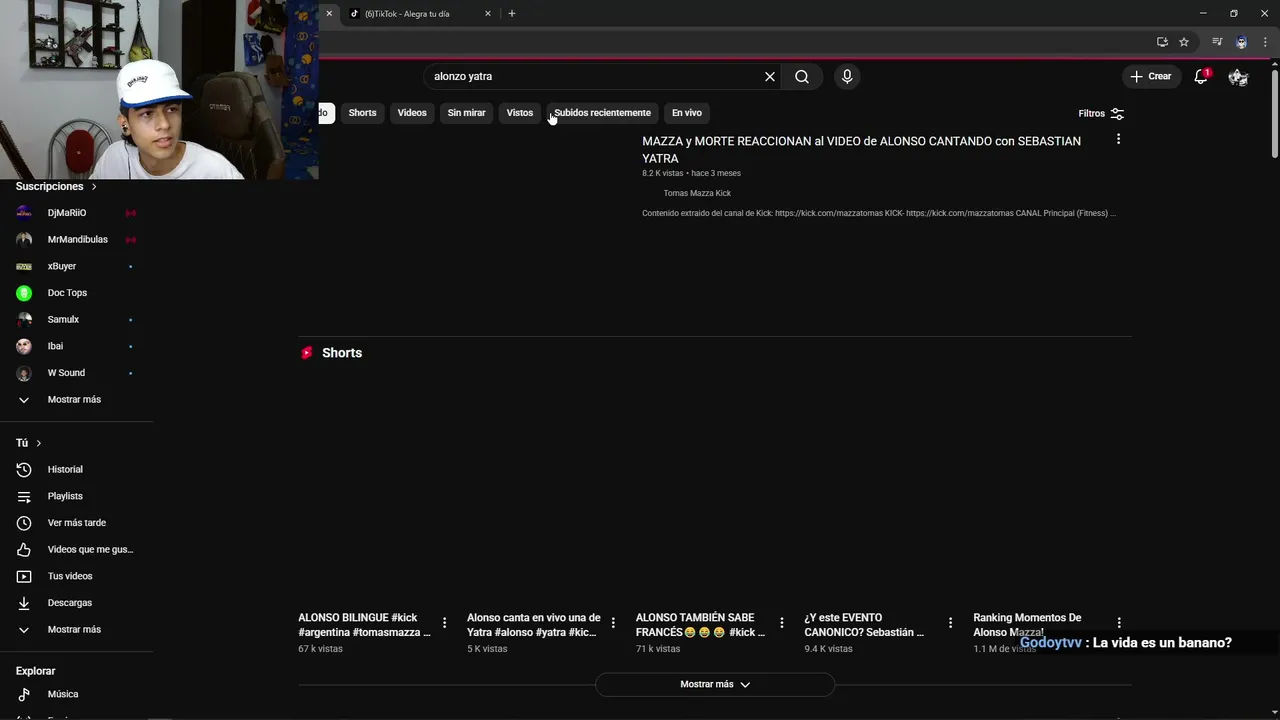Expand more Shorts with Mostrar más button
The height and width of the screenshot is (720, 1280).
pyautogui.click(x=715, y=685)
